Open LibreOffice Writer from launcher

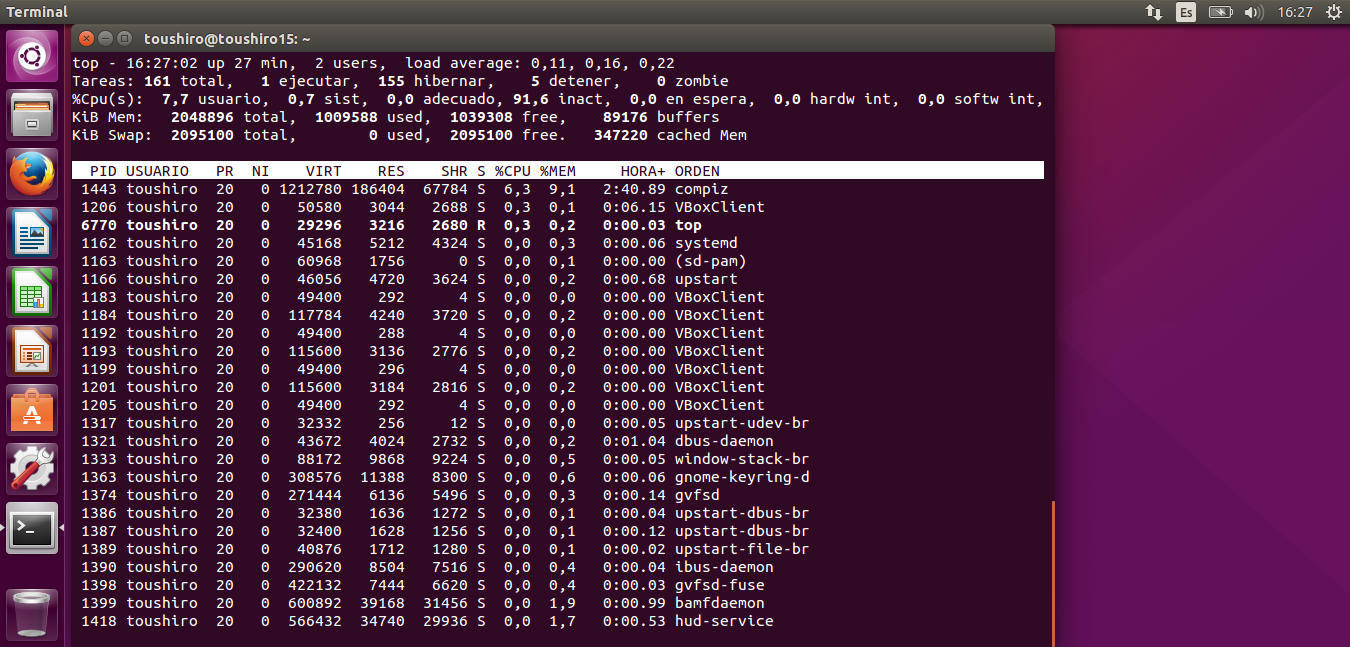[33, 233]
